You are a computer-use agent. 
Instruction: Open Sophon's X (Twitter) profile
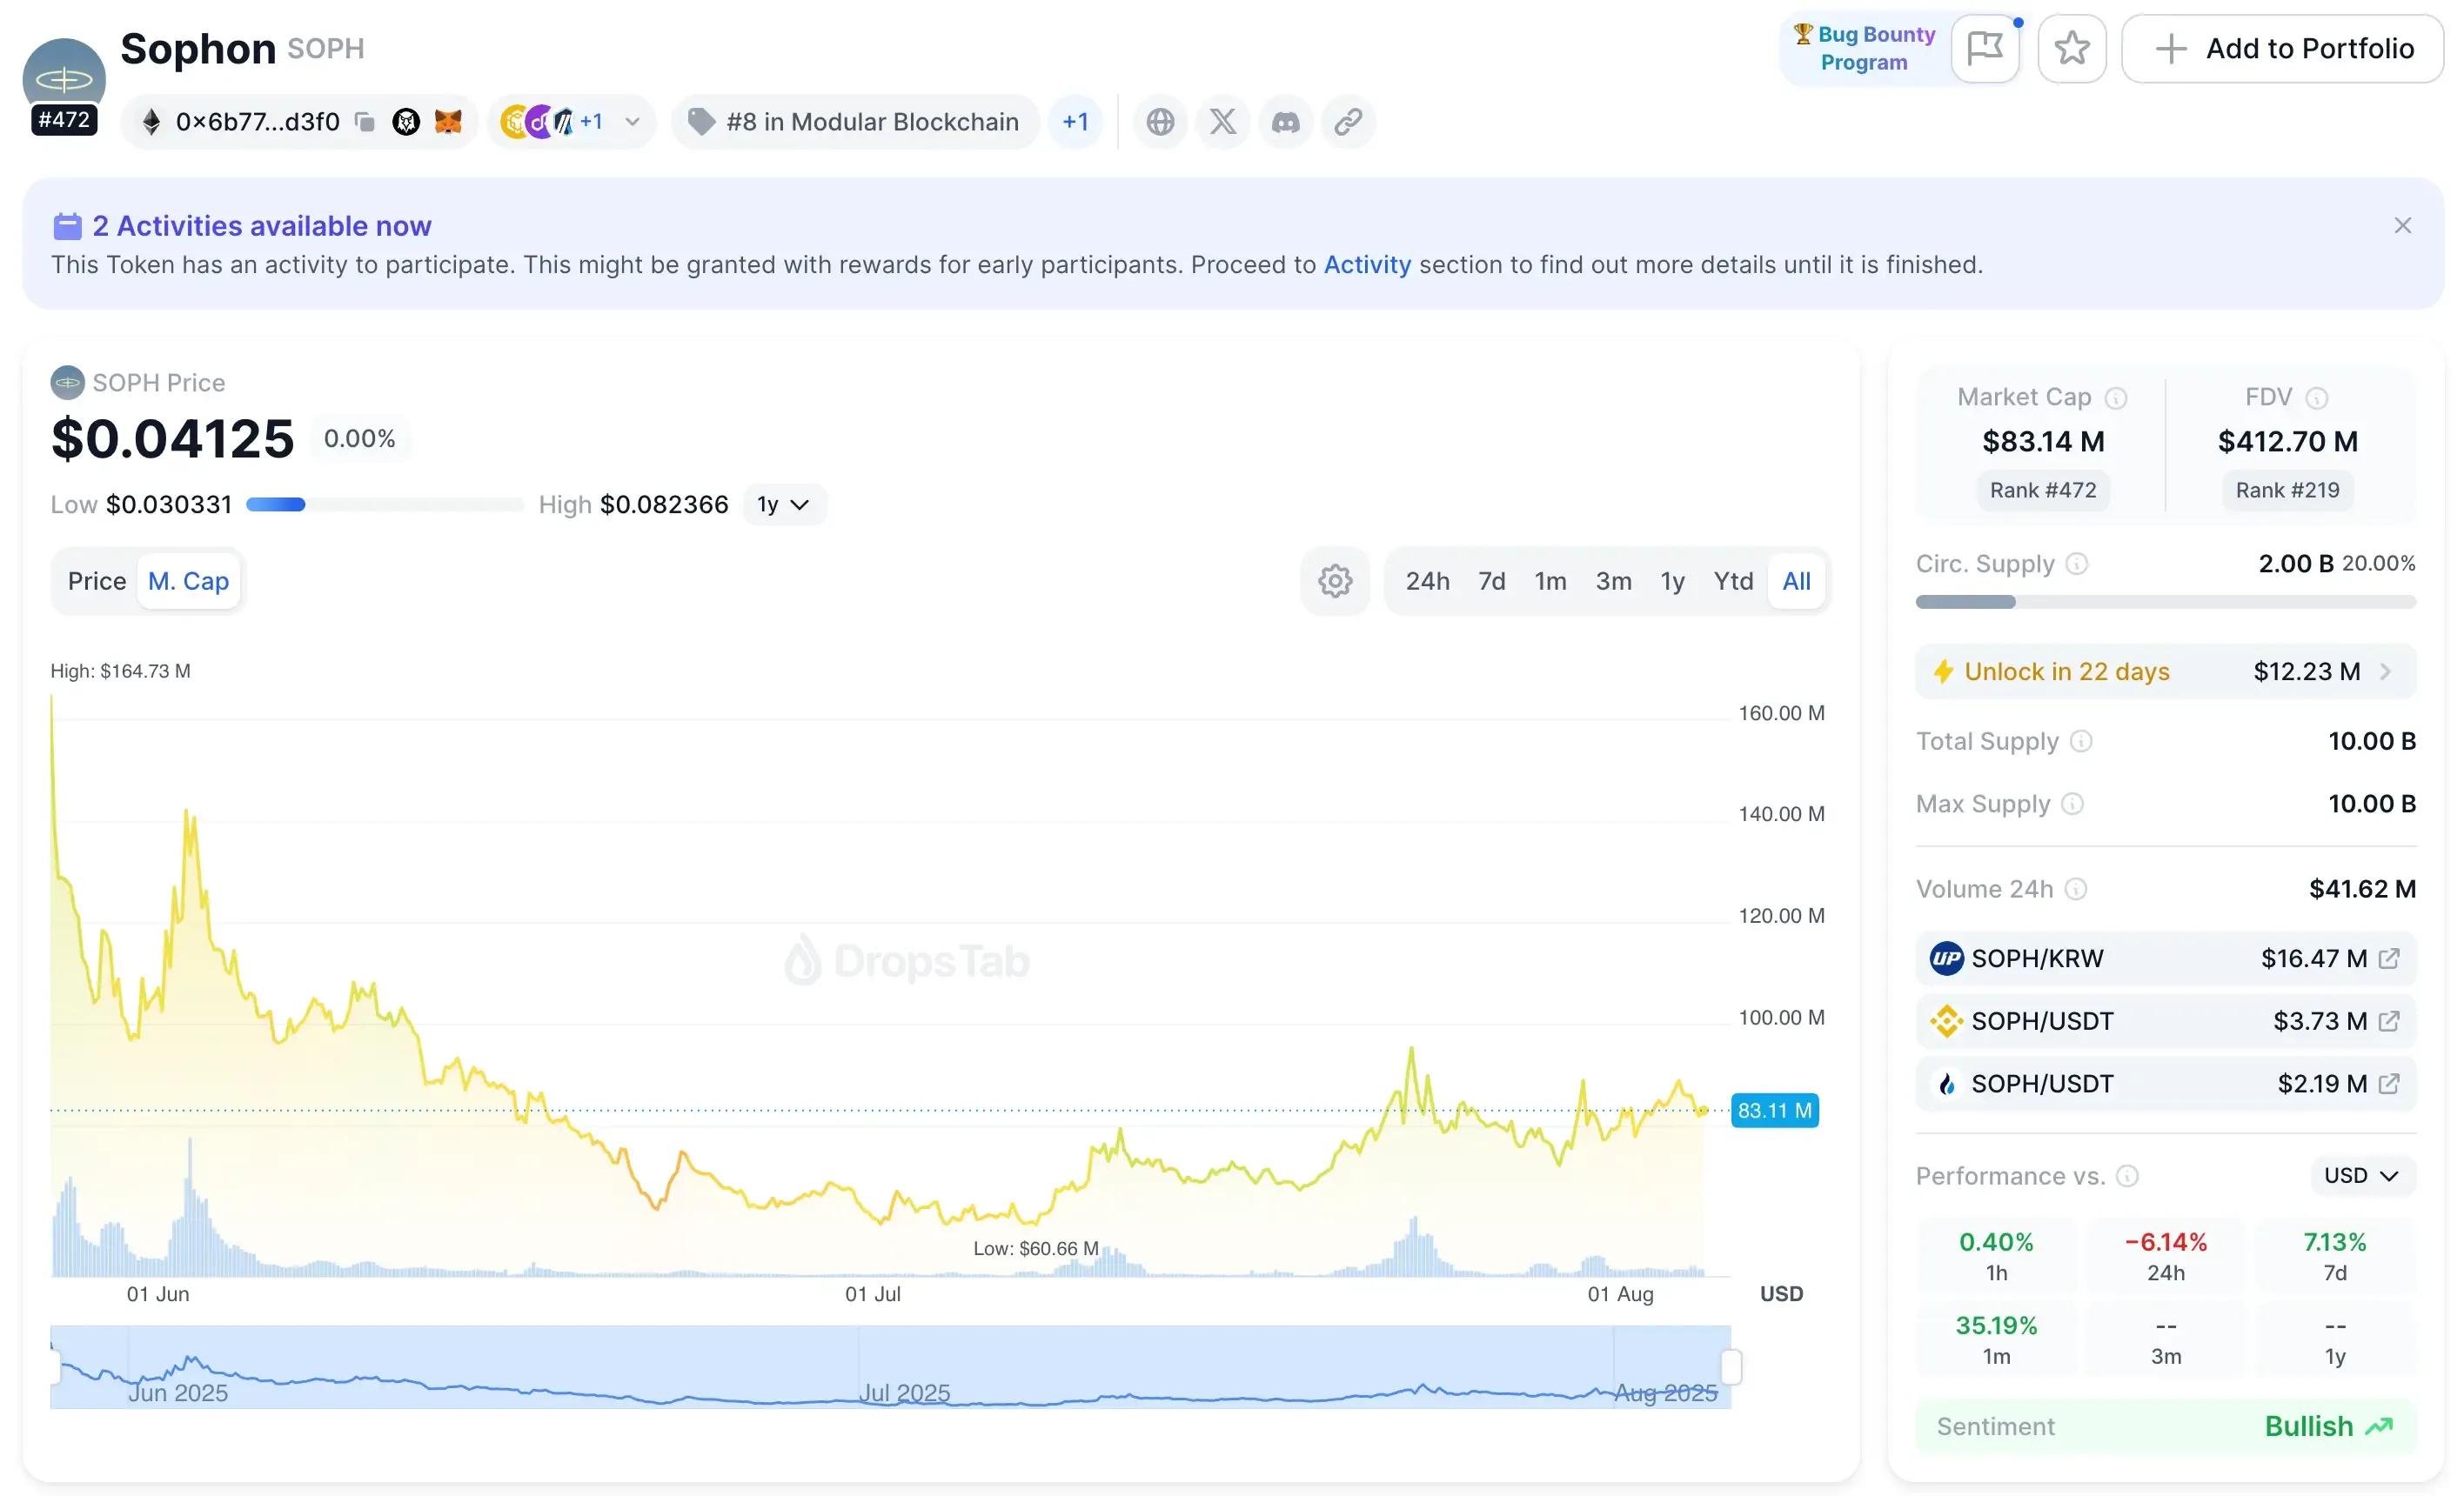[x=1223, y=121]
